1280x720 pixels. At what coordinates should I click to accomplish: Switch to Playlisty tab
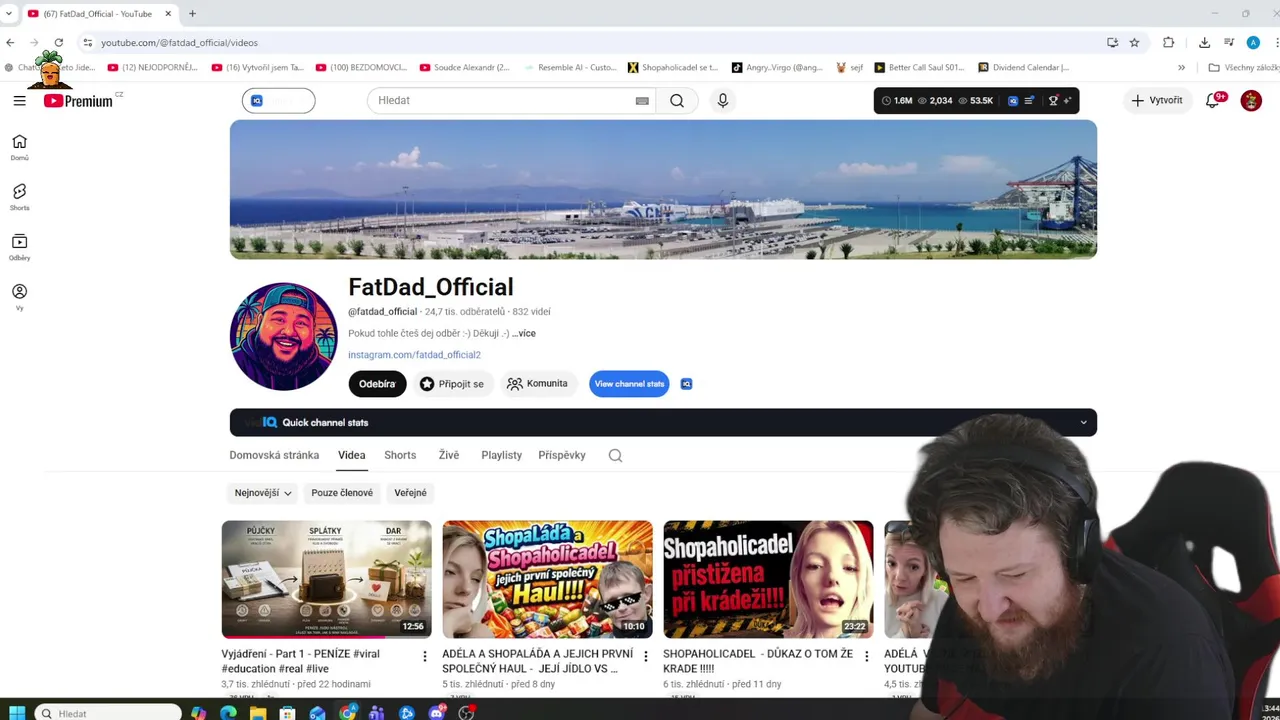coord(501,455)
